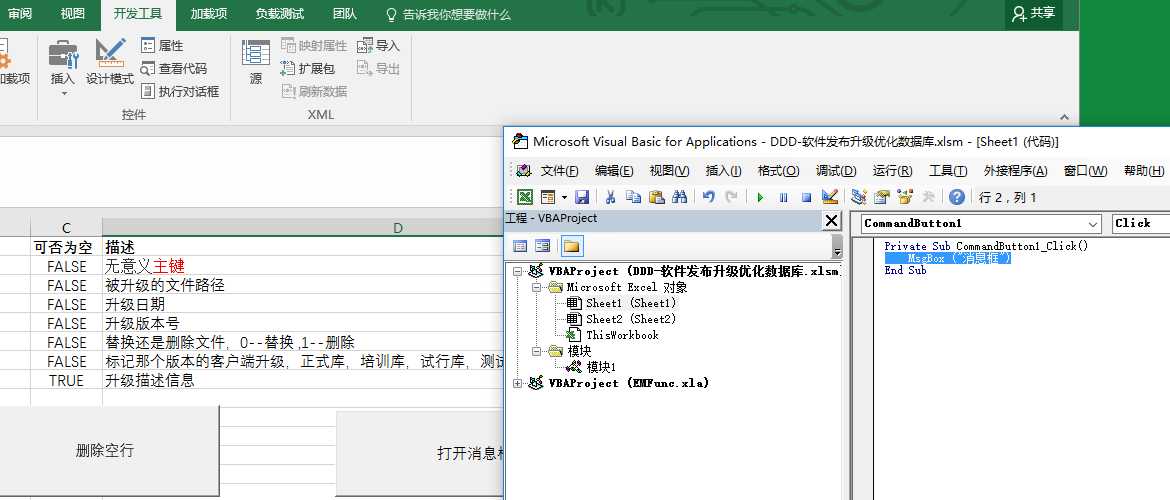Viewport: 1170px width, 500px height.
Task: Expand the VBAProject (EMFunc.xla) node
Action: click(x=518, y=383)
